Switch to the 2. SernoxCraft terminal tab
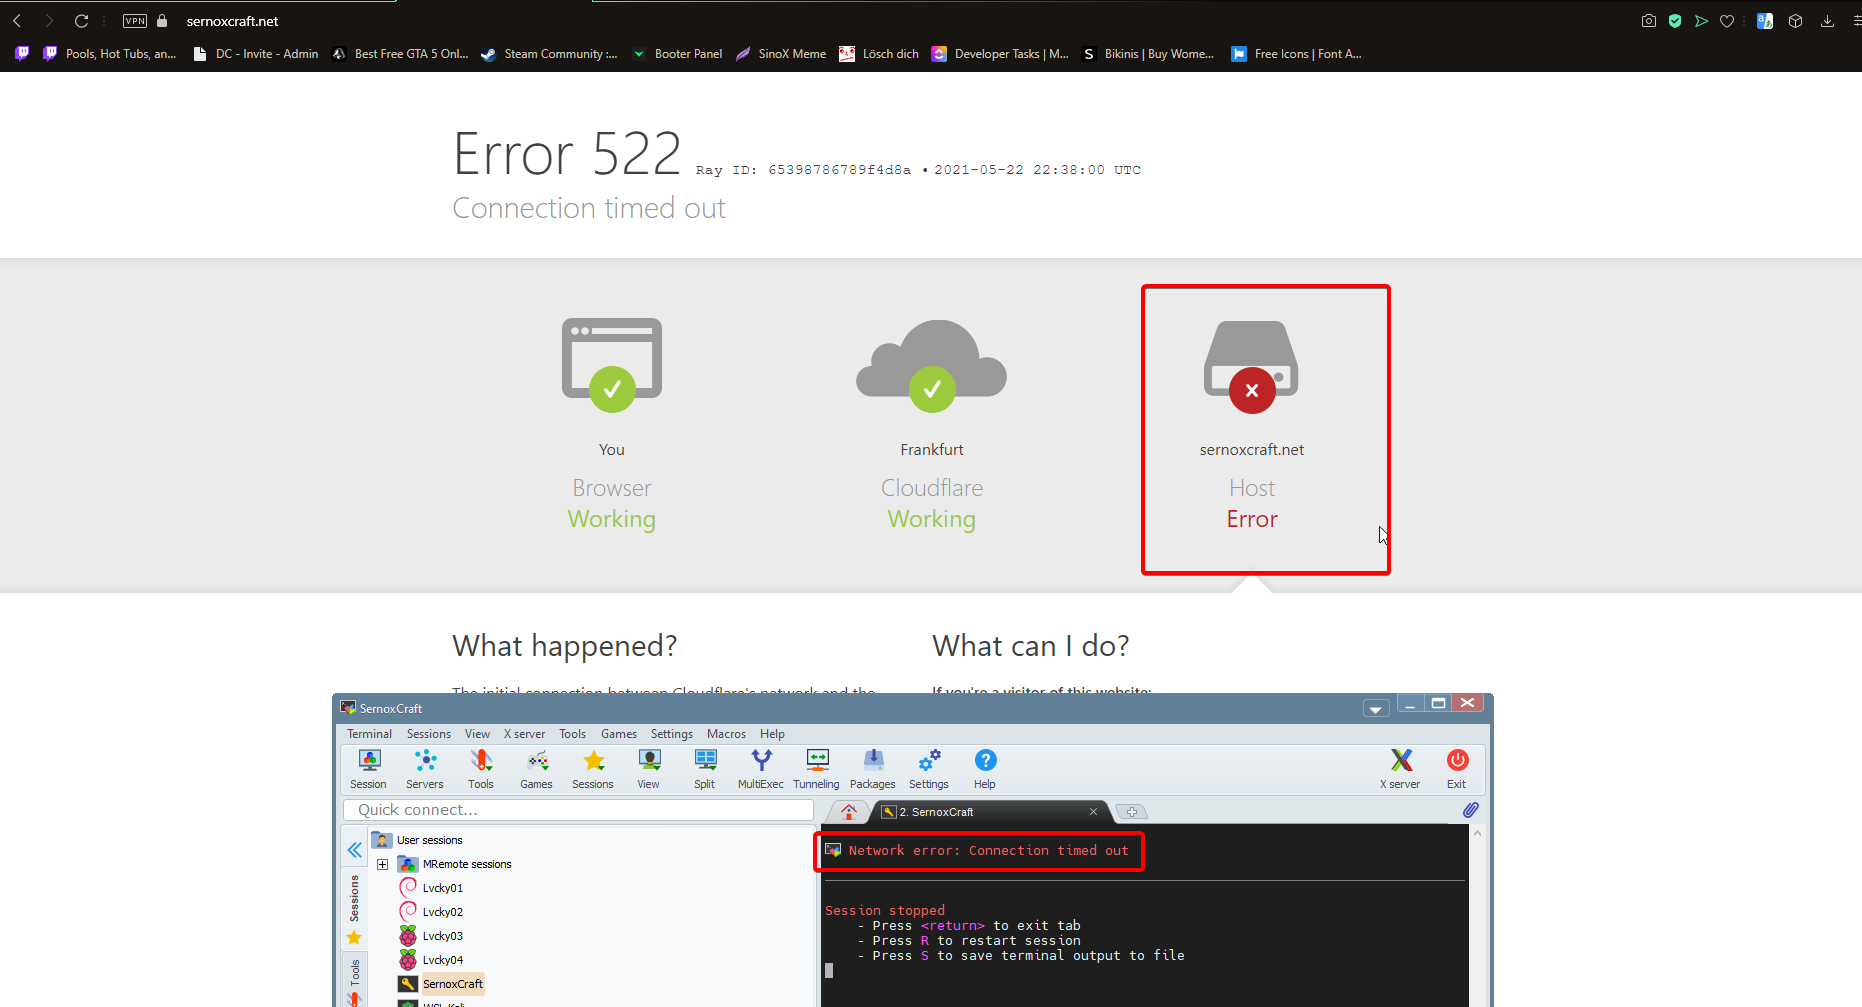1862x1007 pixels. click(x=940, y=812)
